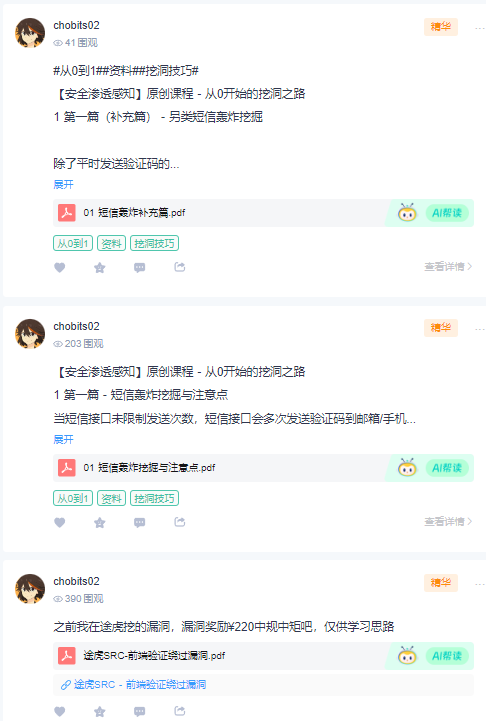
Task: Select the 挖洞技巧 tag in second post
Action: click(154, 498)
